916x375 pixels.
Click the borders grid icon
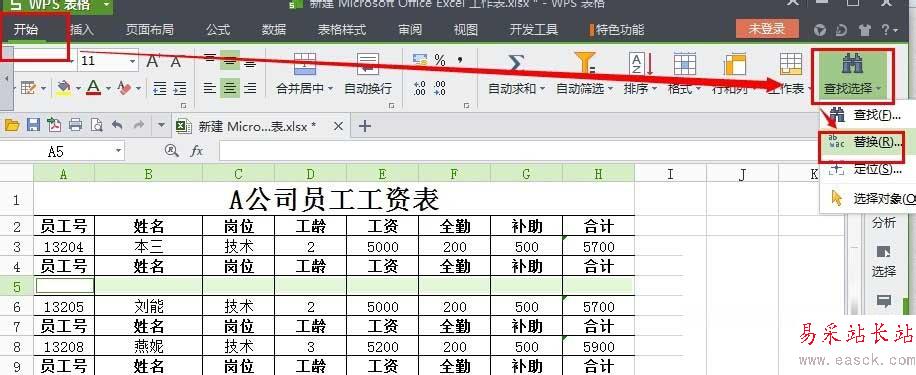[28, 88]
